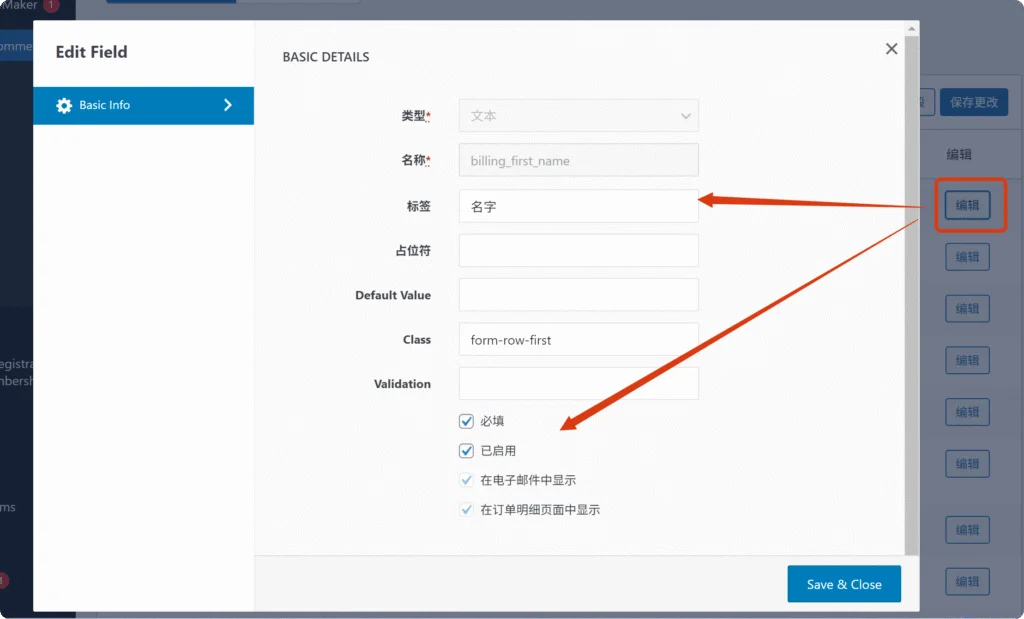
Task: Toggle 在电子邮件中显示 checkbox
Action: coord(466,480)
